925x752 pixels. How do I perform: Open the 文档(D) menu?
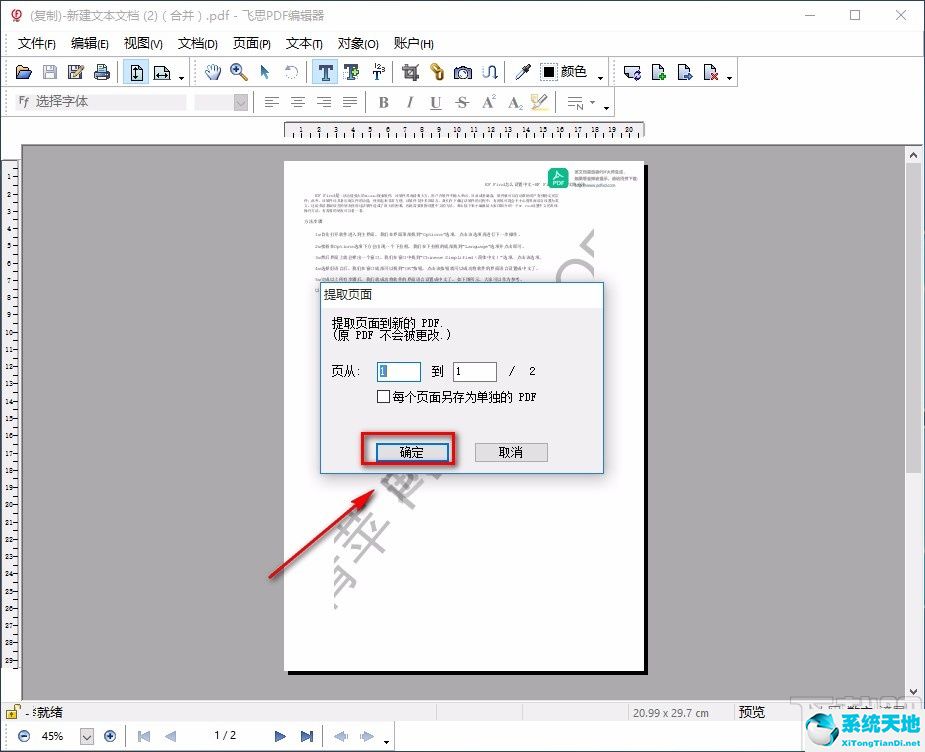(x=197, y=43)
